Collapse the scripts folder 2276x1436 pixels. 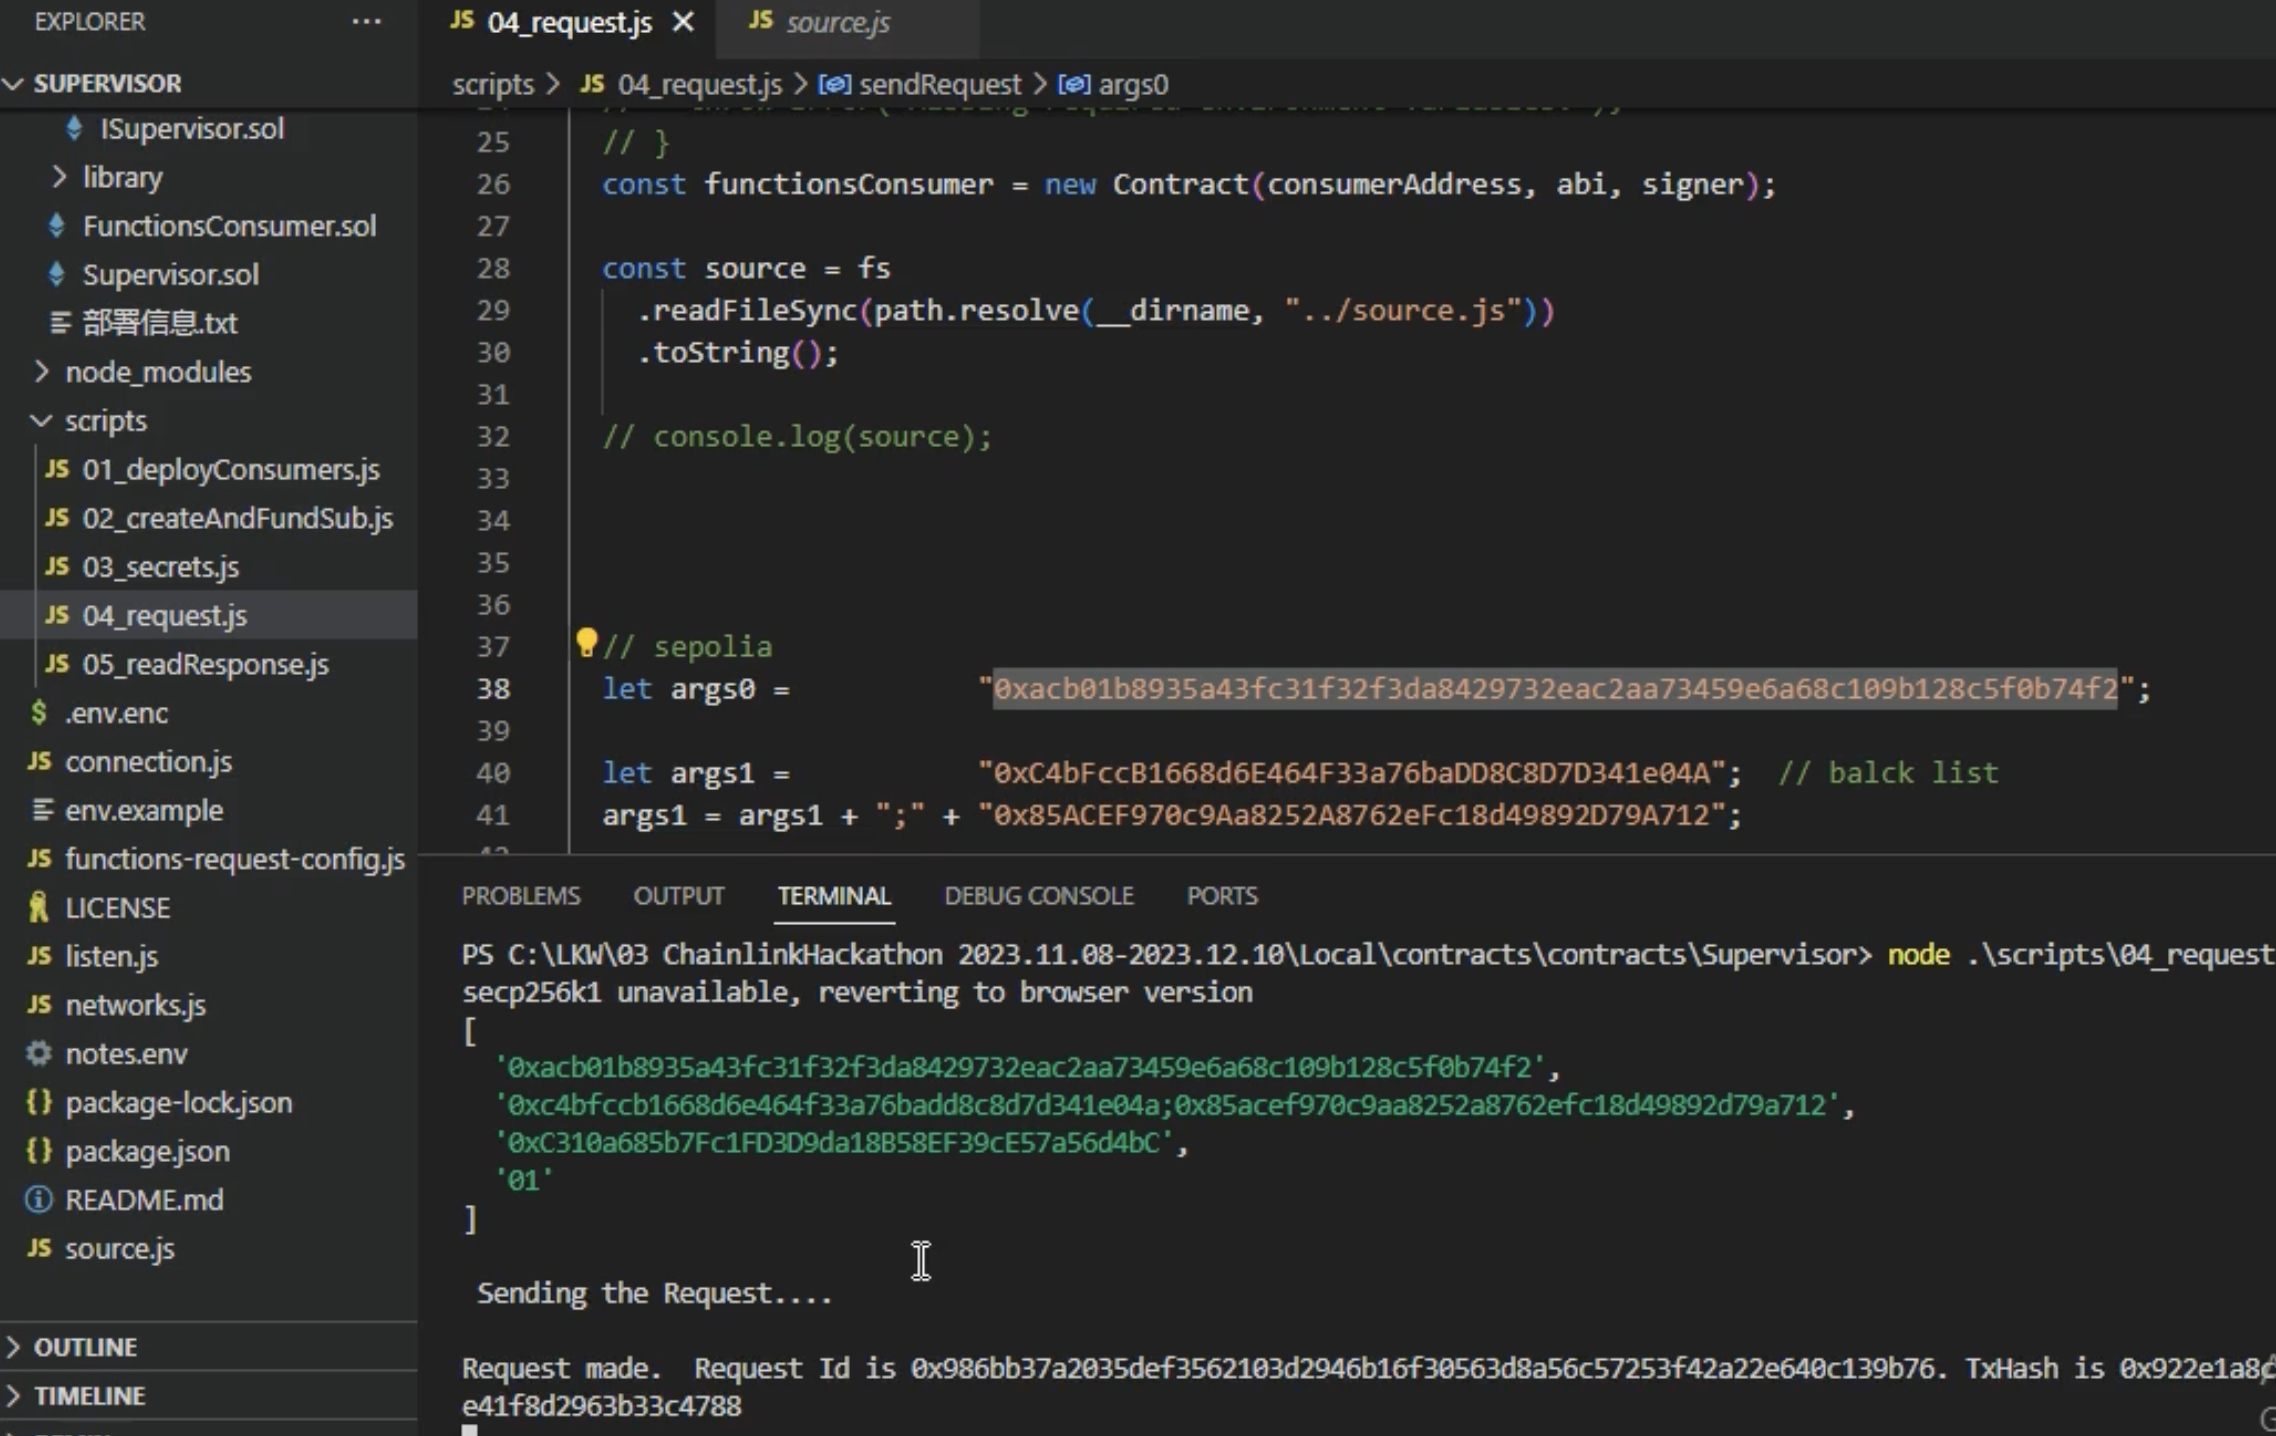42,421
